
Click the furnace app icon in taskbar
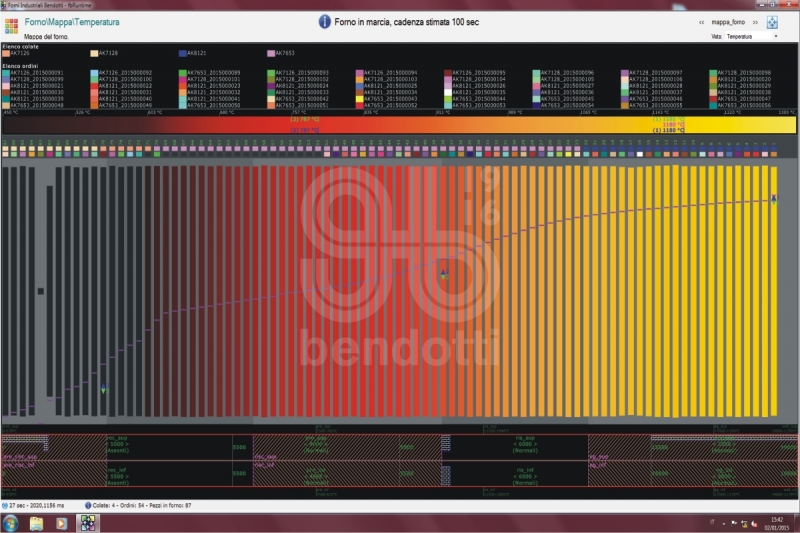(87, 523)
